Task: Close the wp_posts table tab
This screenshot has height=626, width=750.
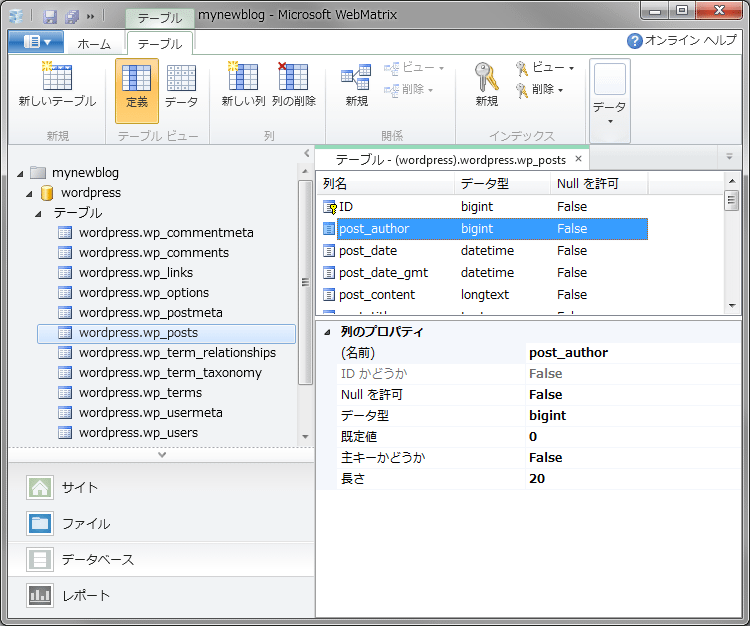Action: click(578, 159)
